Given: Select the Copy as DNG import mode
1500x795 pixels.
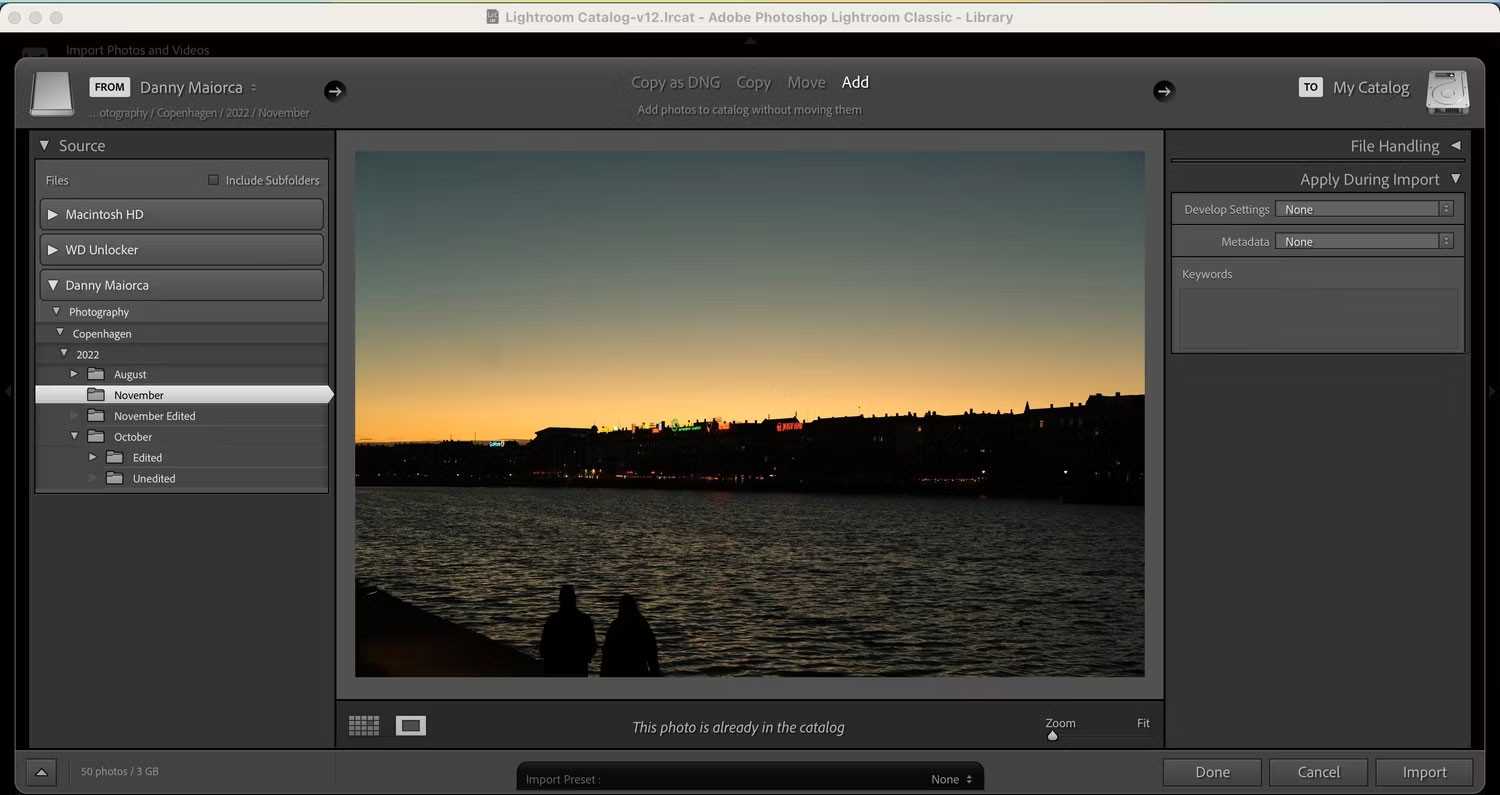Looking at the screenshot, I should click(676, 82).
